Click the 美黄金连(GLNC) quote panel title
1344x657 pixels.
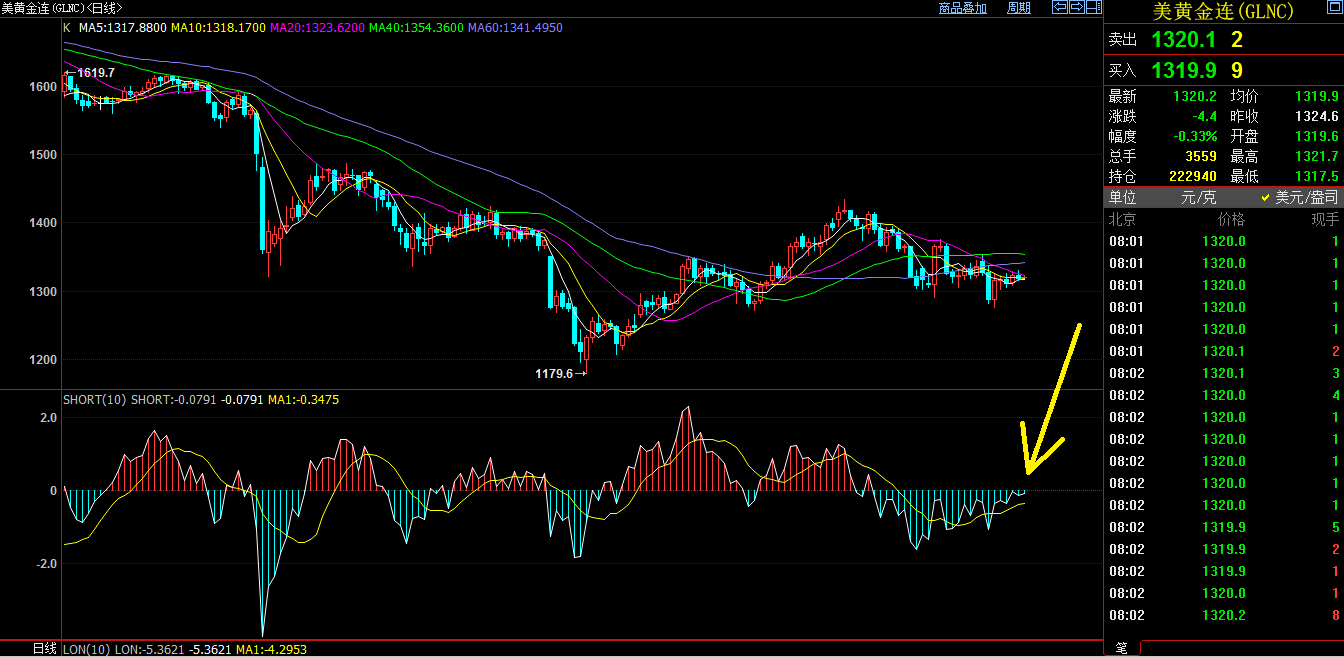(1223, 11)
